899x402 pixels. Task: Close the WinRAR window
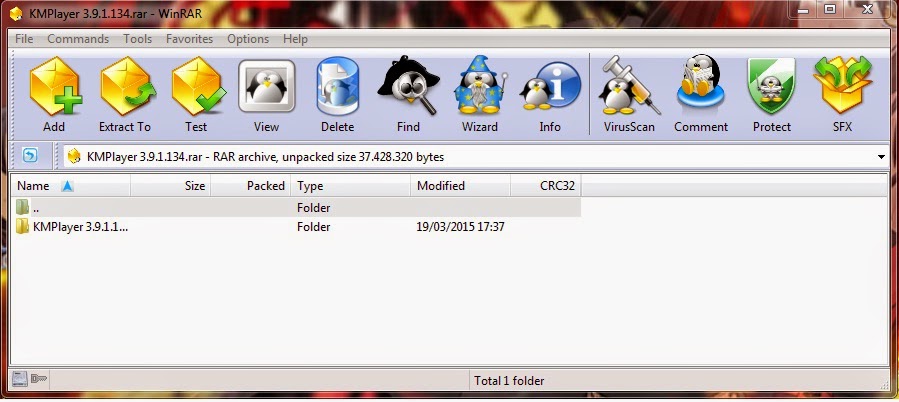tap(867, 10)
